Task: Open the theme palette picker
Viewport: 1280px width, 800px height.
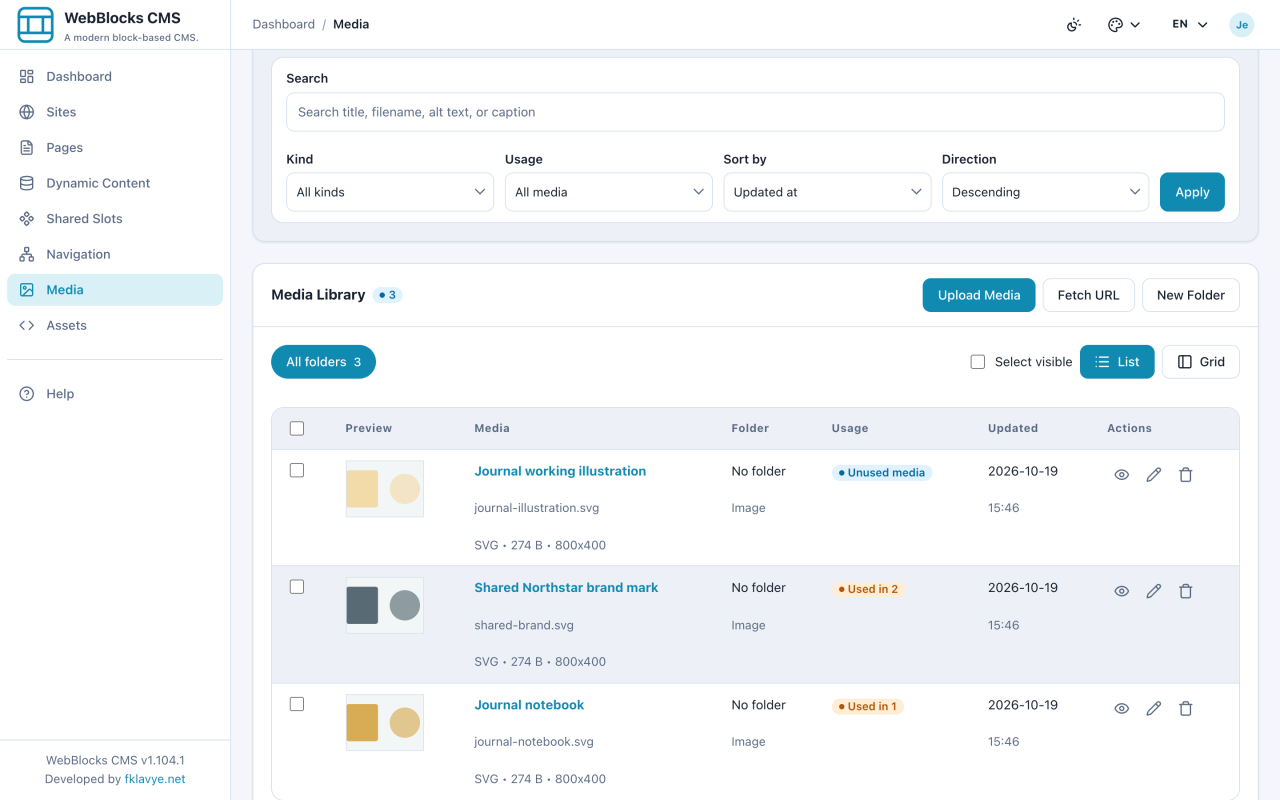Action: 1124,25
